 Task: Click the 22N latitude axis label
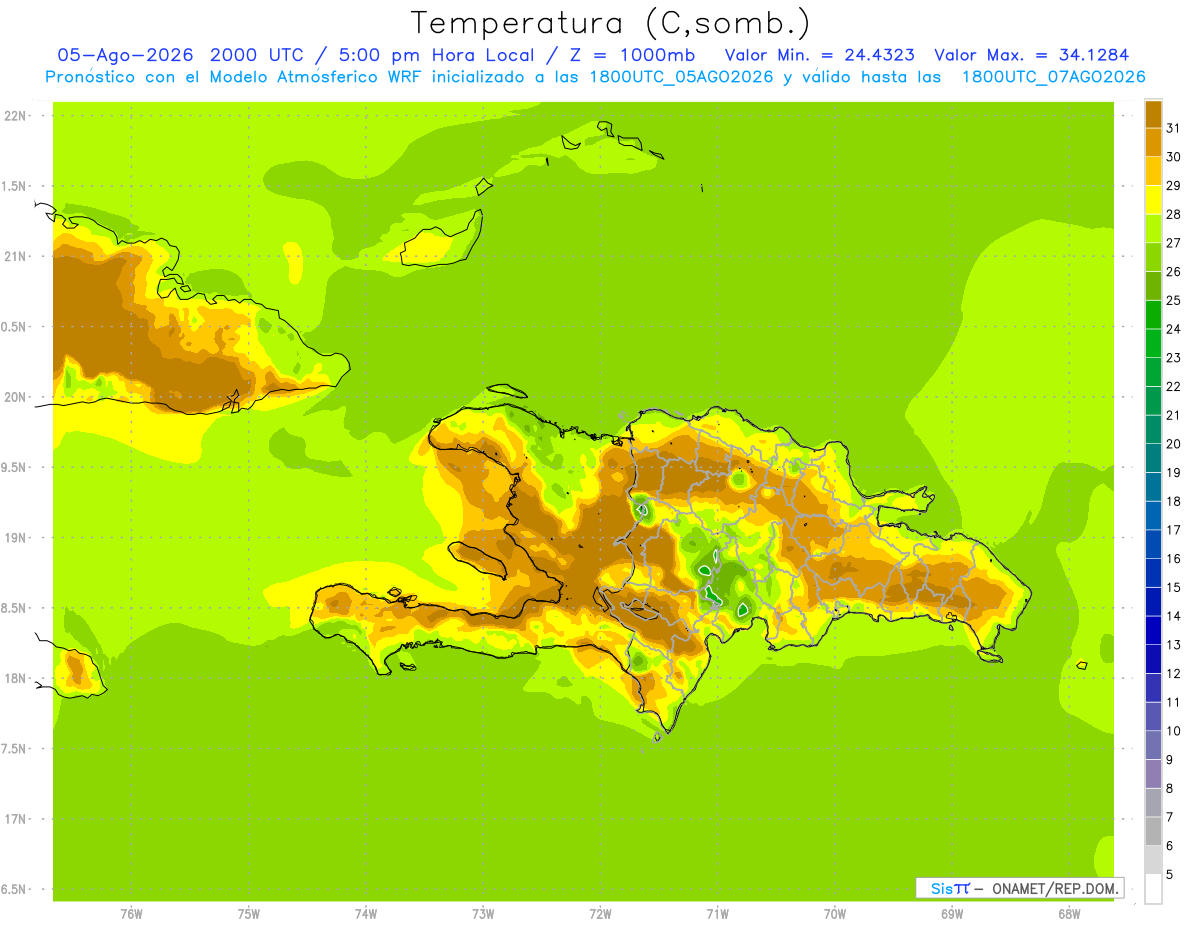click(16, 115)
